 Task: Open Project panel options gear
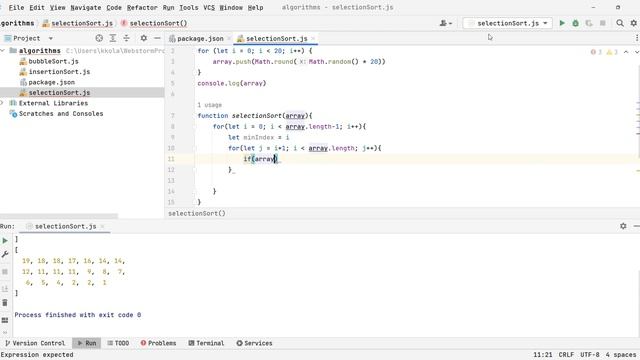point(144,38)
